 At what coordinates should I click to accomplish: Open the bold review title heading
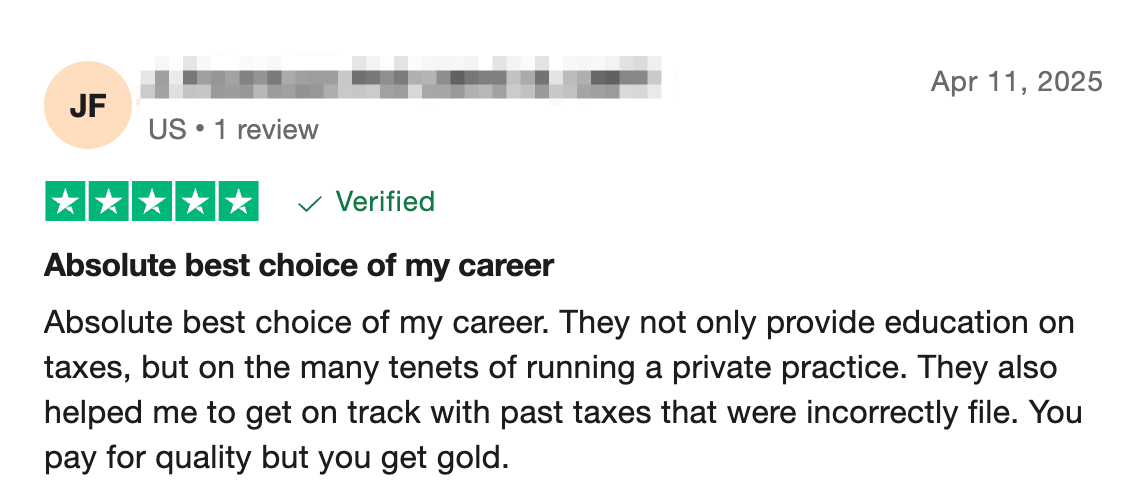[x=299, y=266]
